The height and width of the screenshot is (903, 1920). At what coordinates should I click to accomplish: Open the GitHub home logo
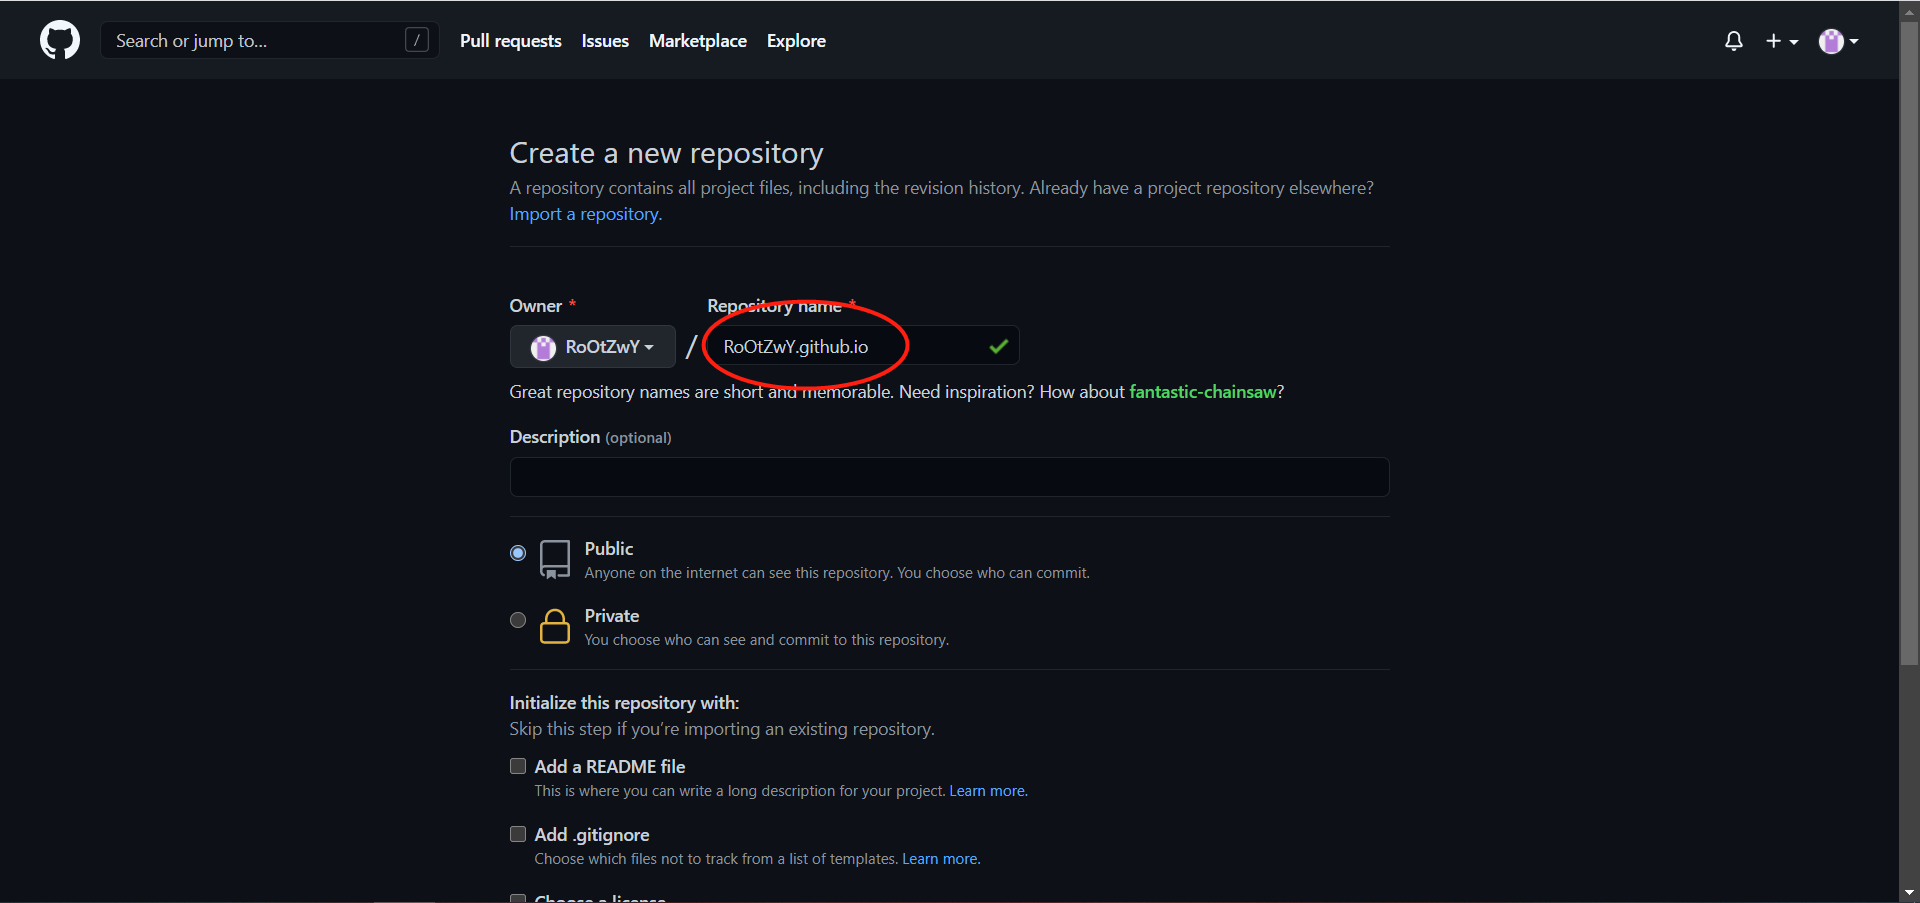pos(60,41)
